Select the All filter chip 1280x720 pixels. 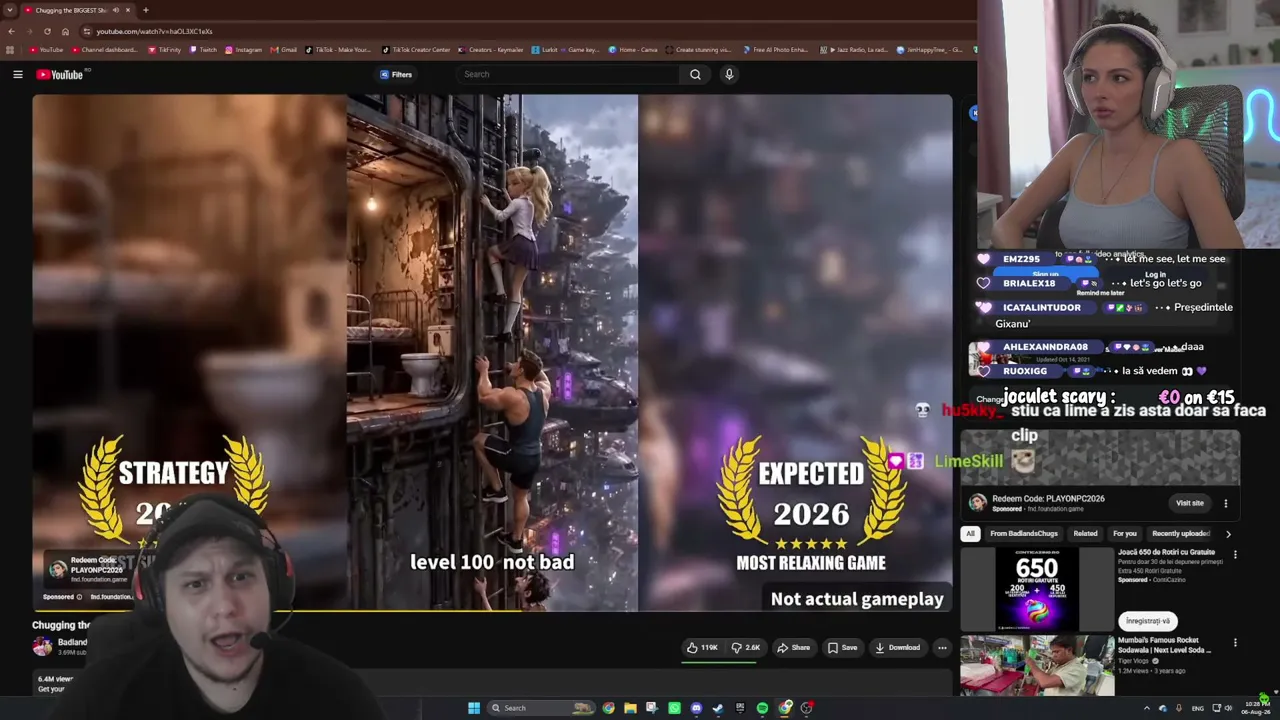pos(970,533)
